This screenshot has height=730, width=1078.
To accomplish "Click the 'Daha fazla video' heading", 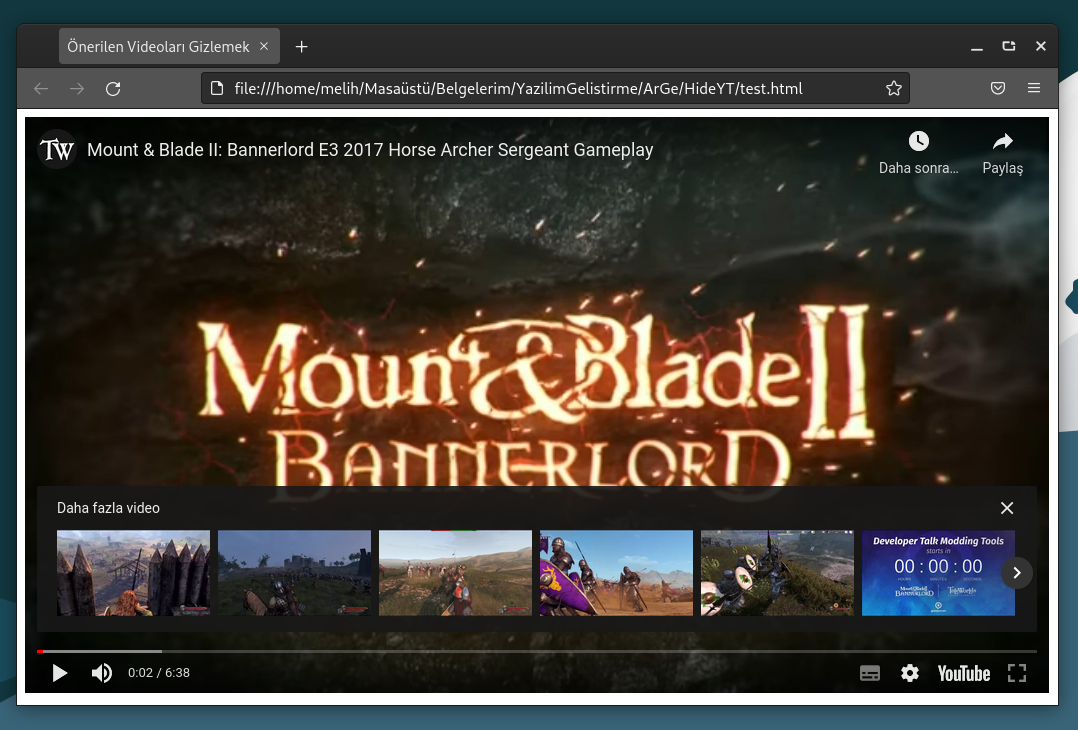I will click(108, 508).
